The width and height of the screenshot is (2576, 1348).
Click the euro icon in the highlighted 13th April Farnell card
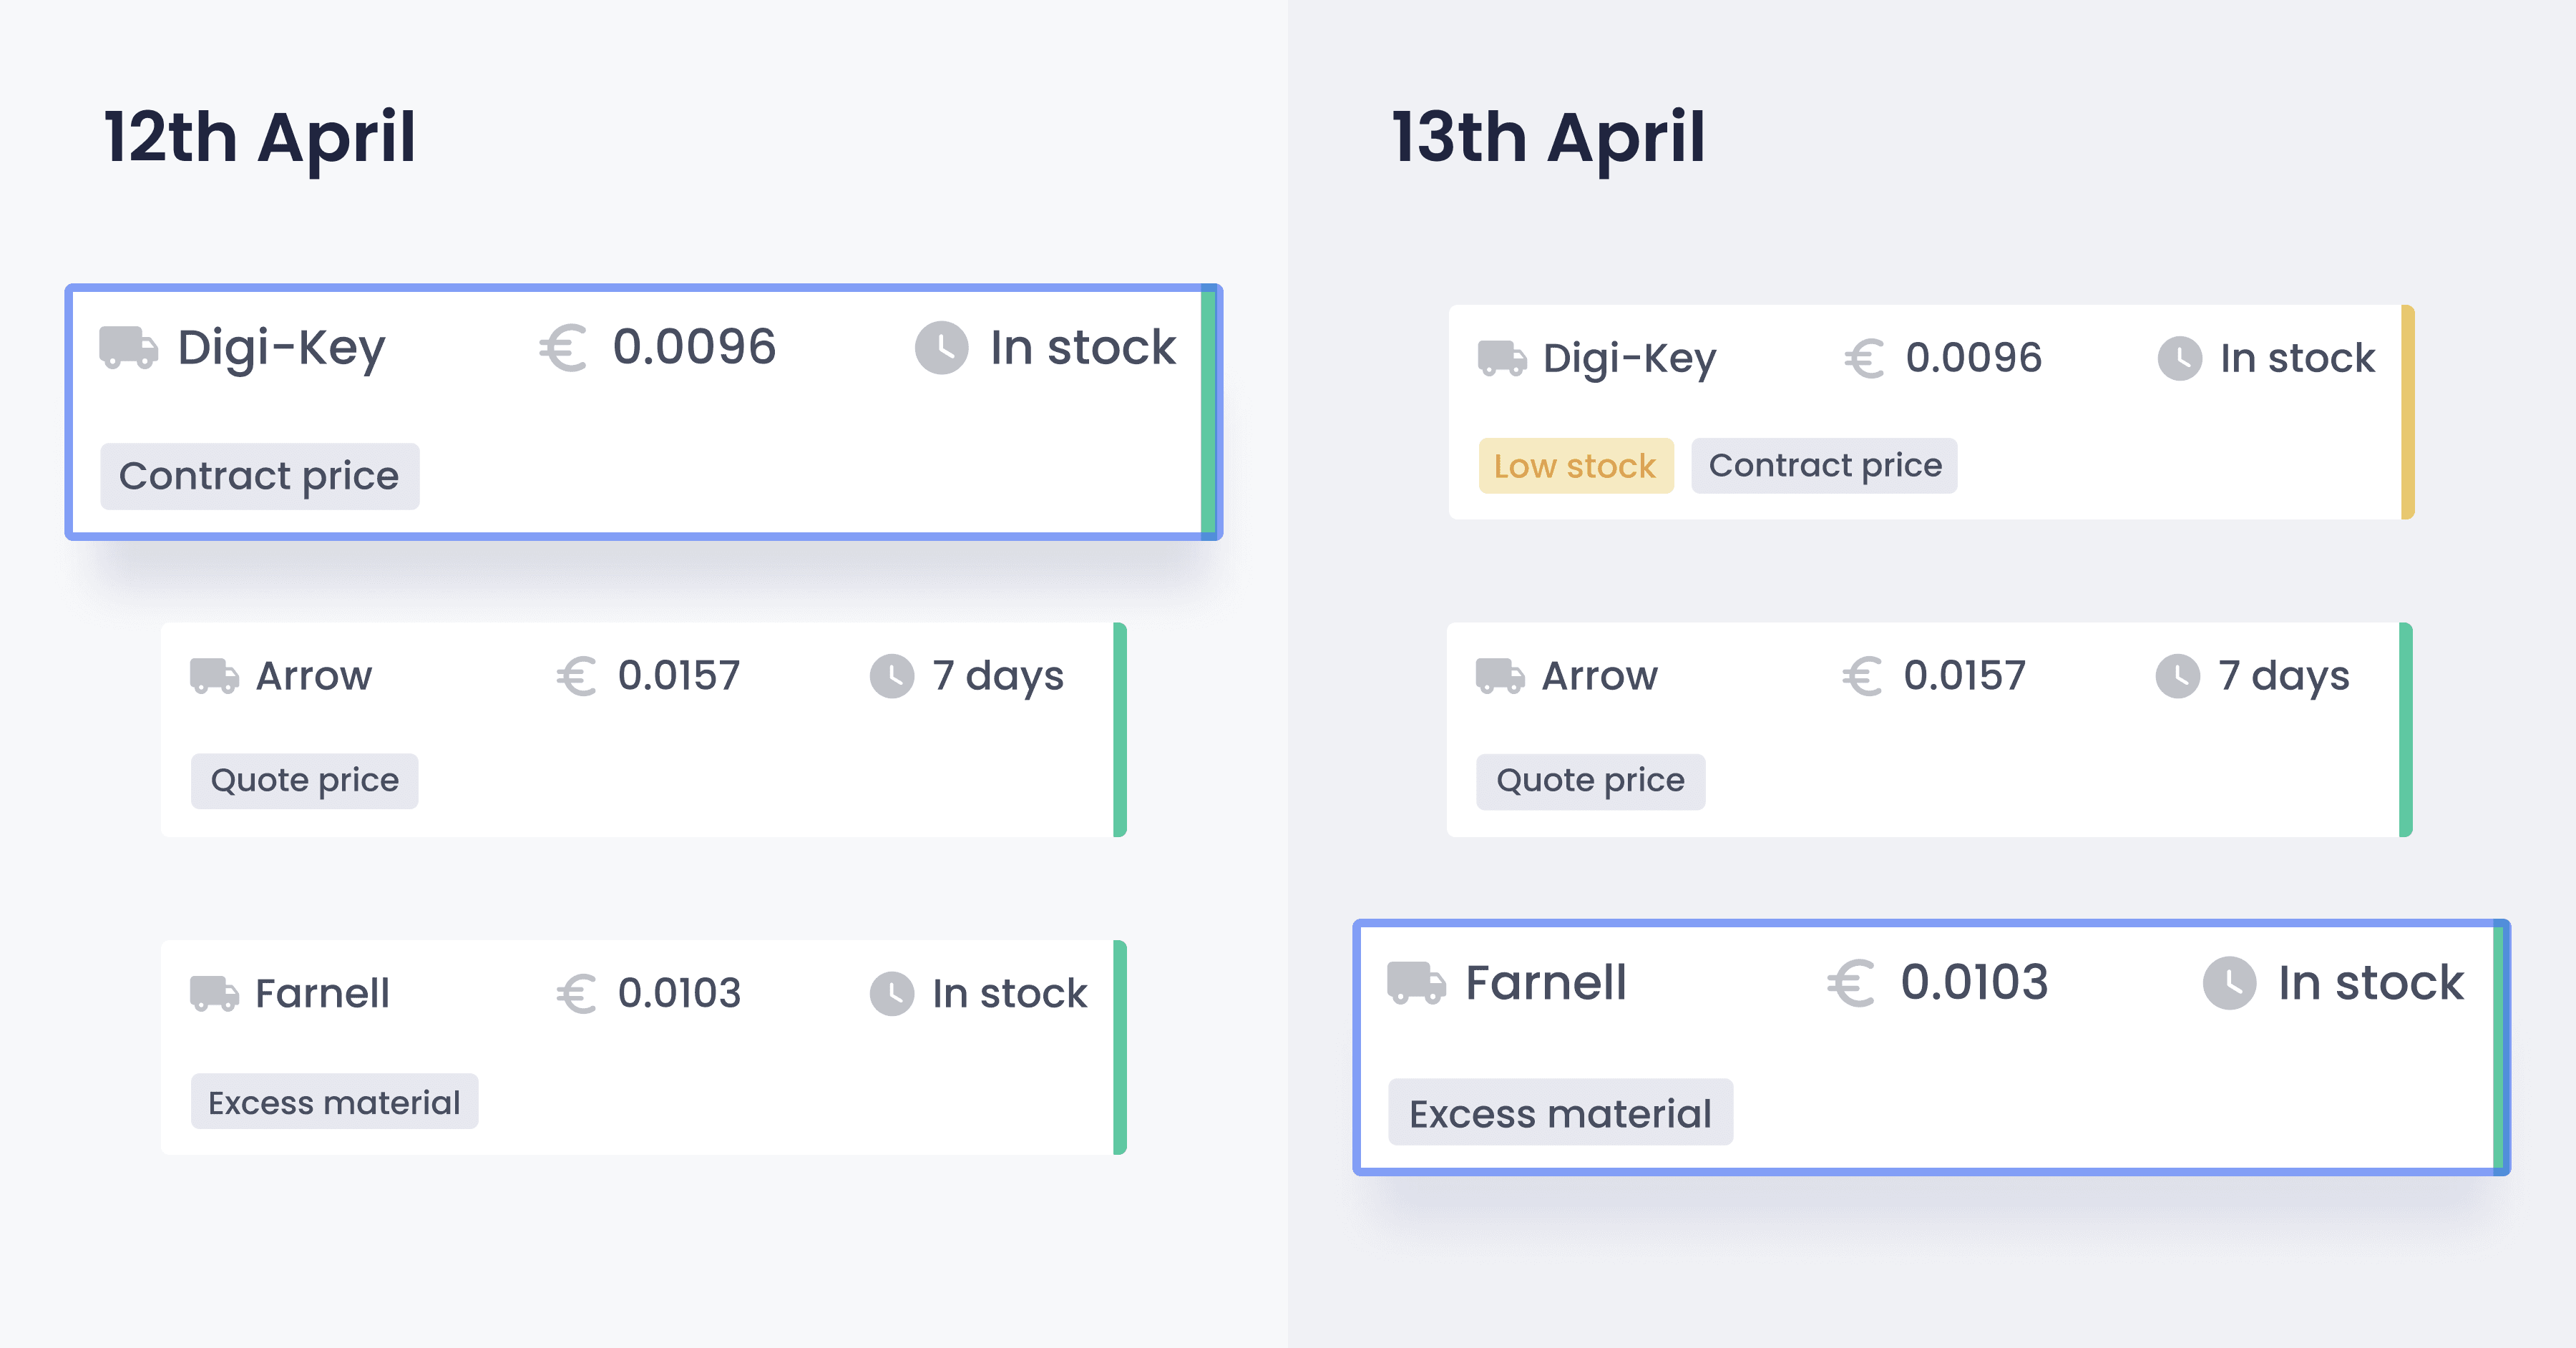tap(1851, 983)
